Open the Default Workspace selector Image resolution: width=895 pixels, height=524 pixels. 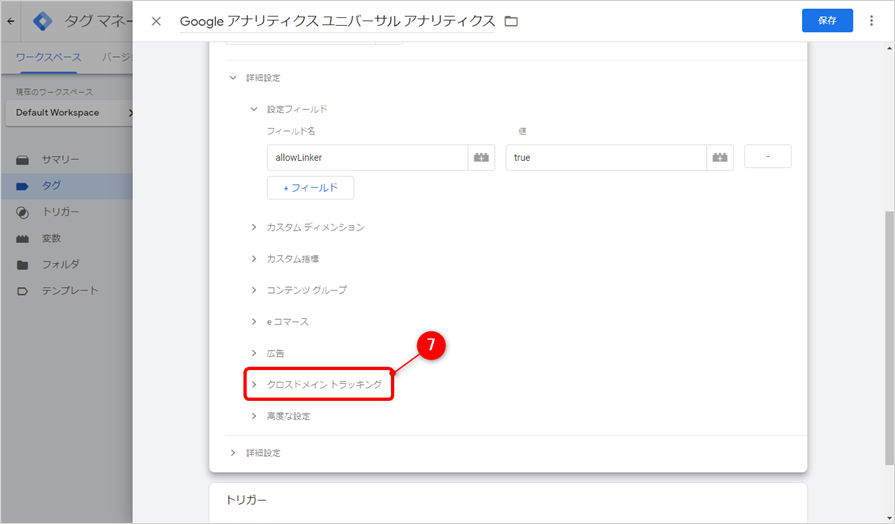[x=69, y=113]
